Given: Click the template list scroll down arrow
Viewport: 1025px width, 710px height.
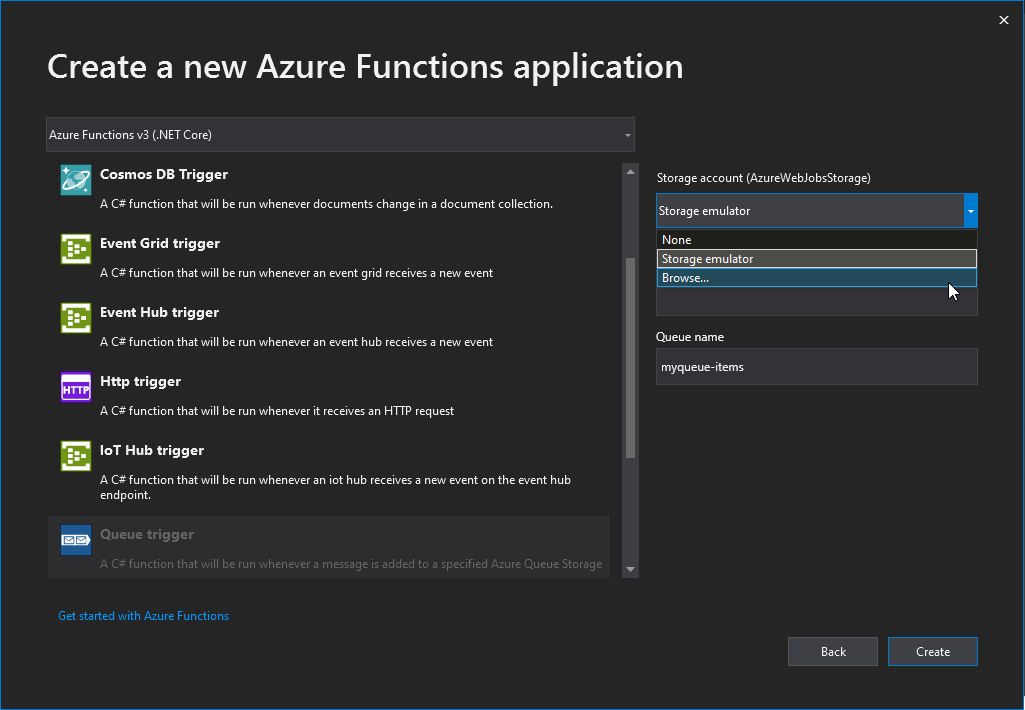Looking at the screenshot, I should (x=630, y=569).
